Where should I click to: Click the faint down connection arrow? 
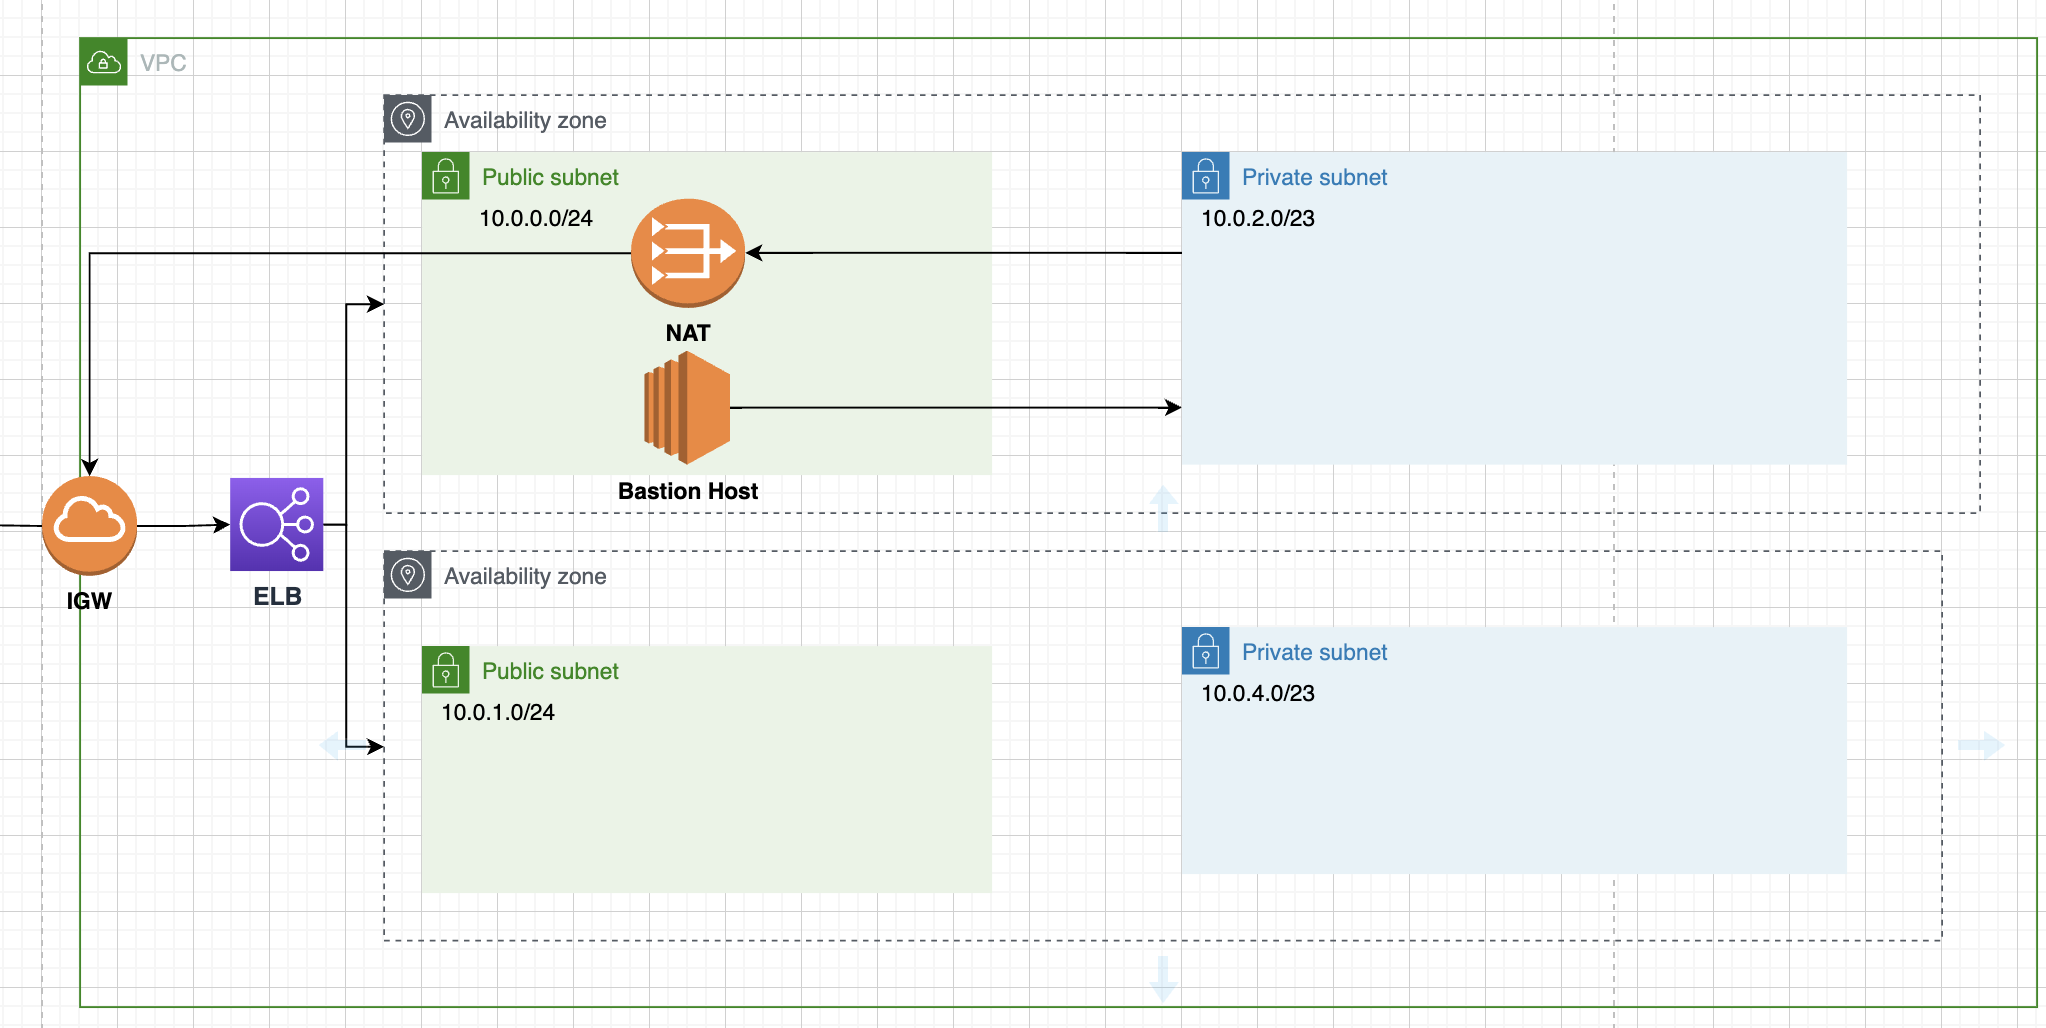[1162, 978]
